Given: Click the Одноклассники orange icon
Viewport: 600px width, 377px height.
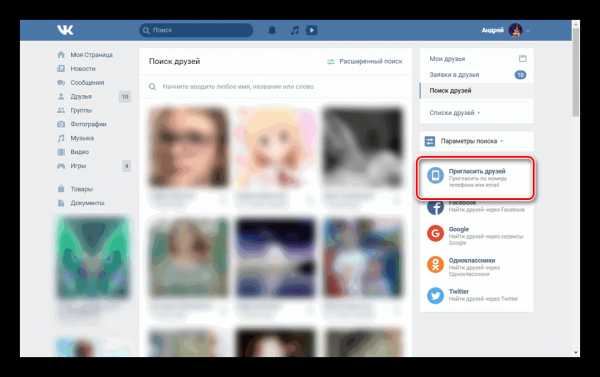Looking at the screenshot, I should [435, 264].
